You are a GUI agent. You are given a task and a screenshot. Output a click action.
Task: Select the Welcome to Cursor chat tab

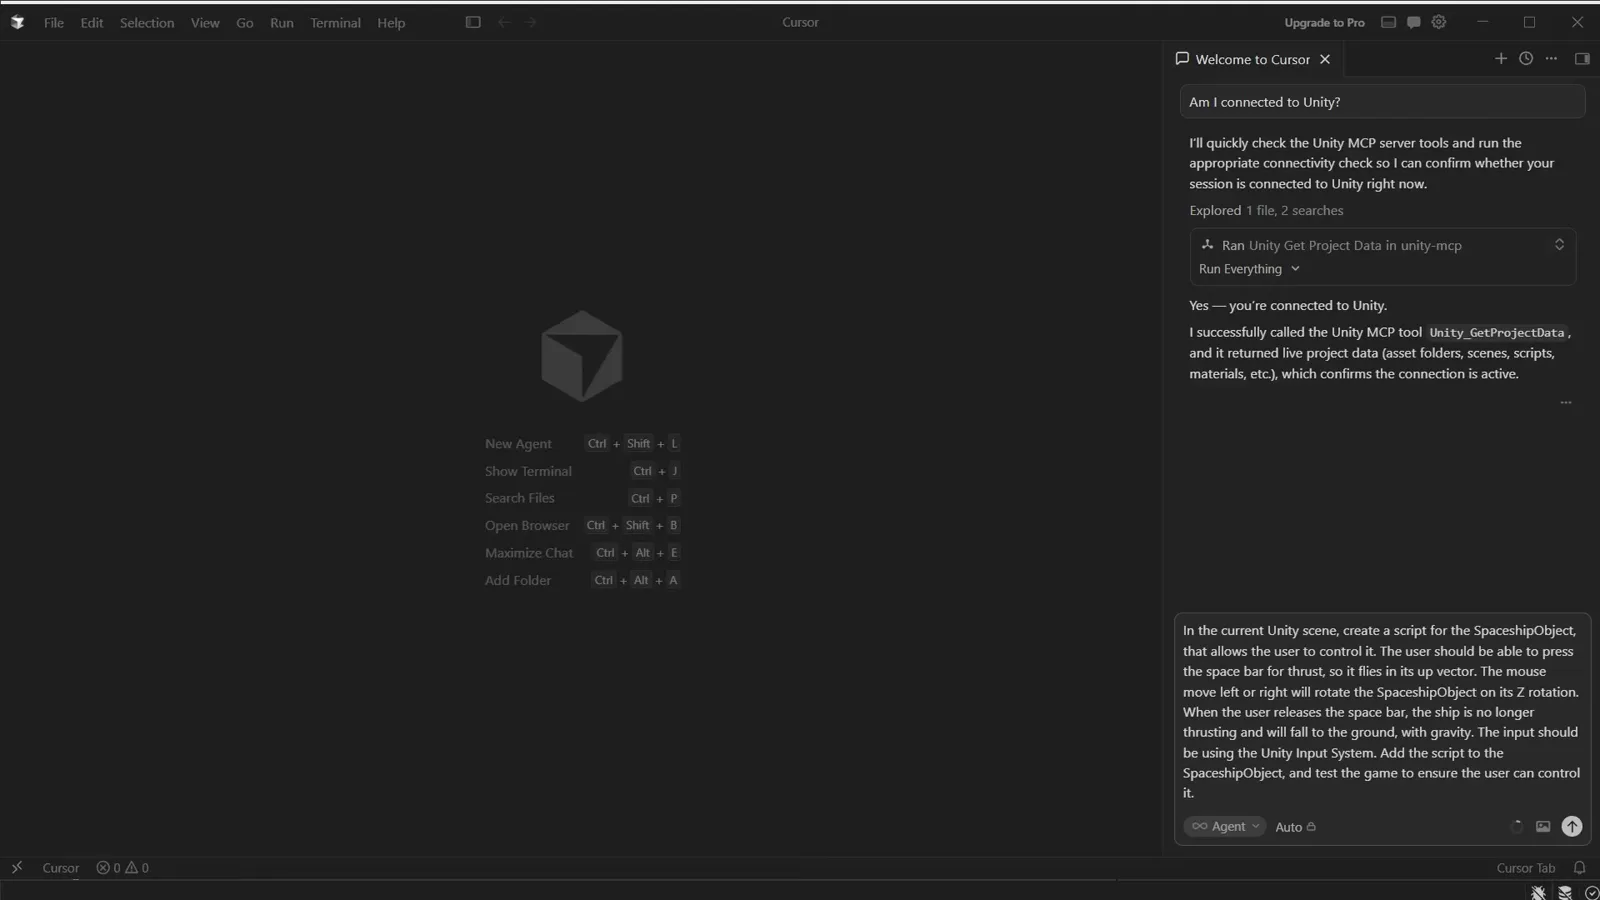[x=1252, y=60]
